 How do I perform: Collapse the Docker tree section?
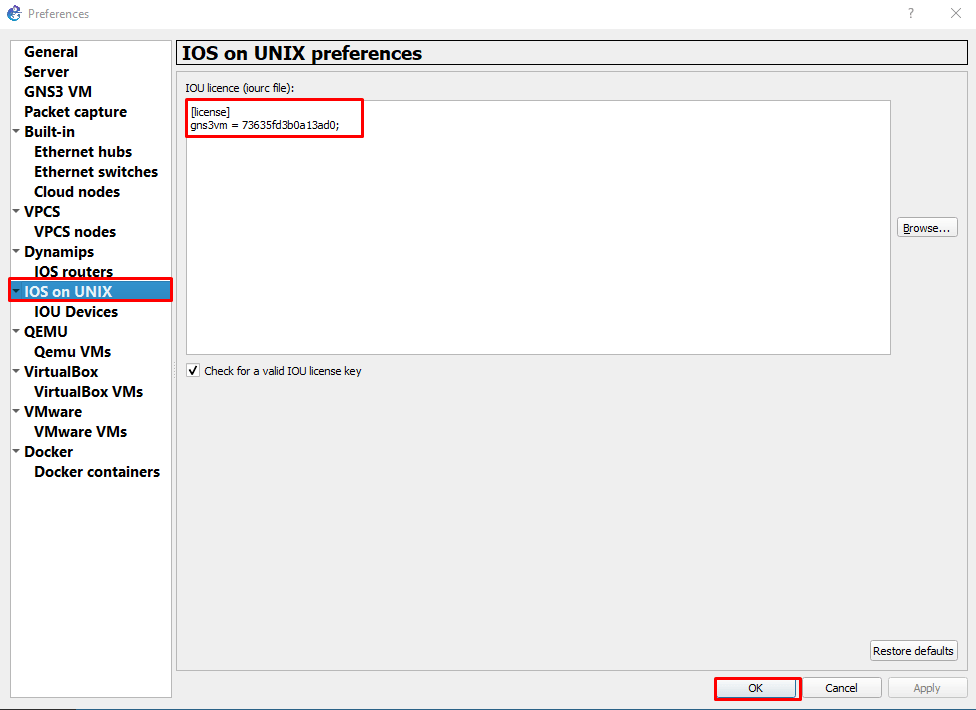(16, 451)
